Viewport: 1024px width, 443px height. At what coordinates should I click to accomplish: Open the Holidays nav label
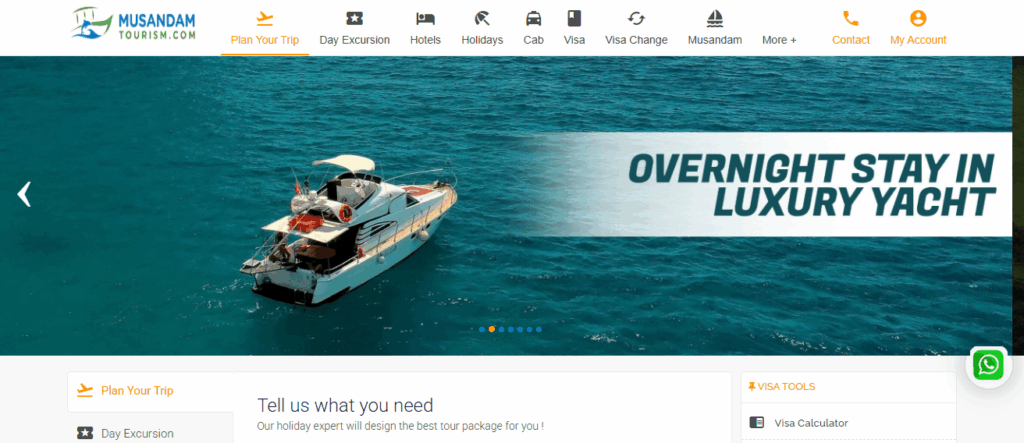coord(482,40)
